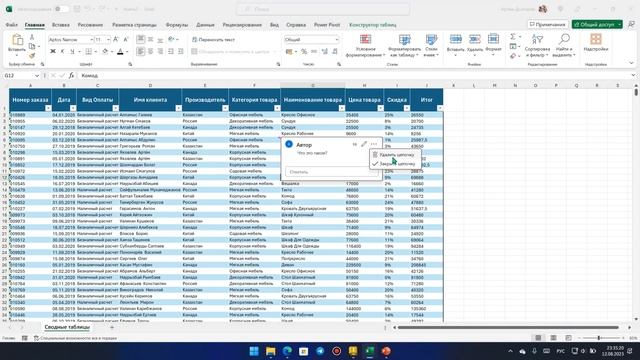Open the Format (Формат) cells menu
640x360 pixels.
[x=493, y=45]
